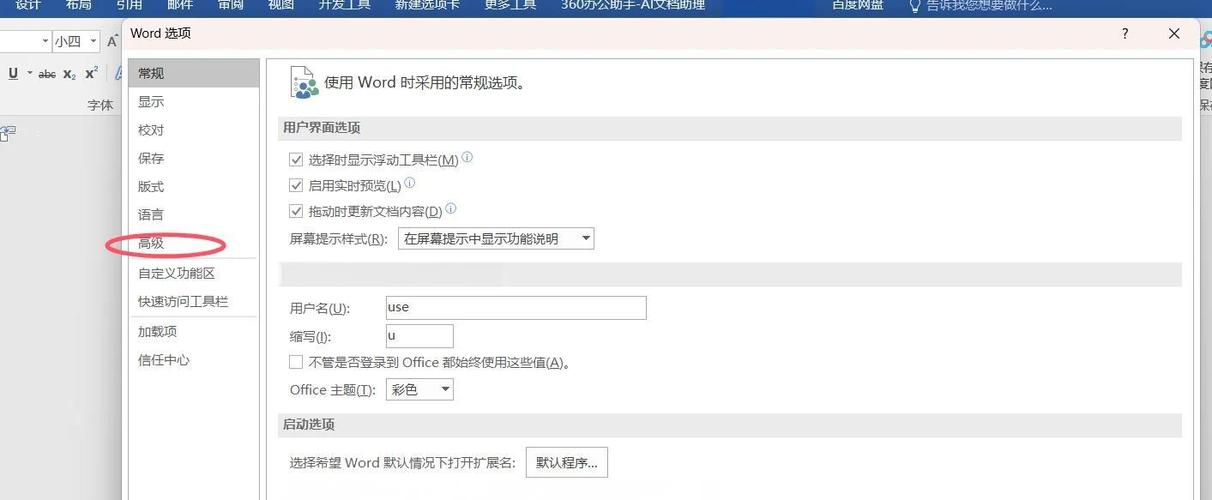The image size is (1212, 500).
Task: Click the grow font size A icon
Action: pos(112,41)
